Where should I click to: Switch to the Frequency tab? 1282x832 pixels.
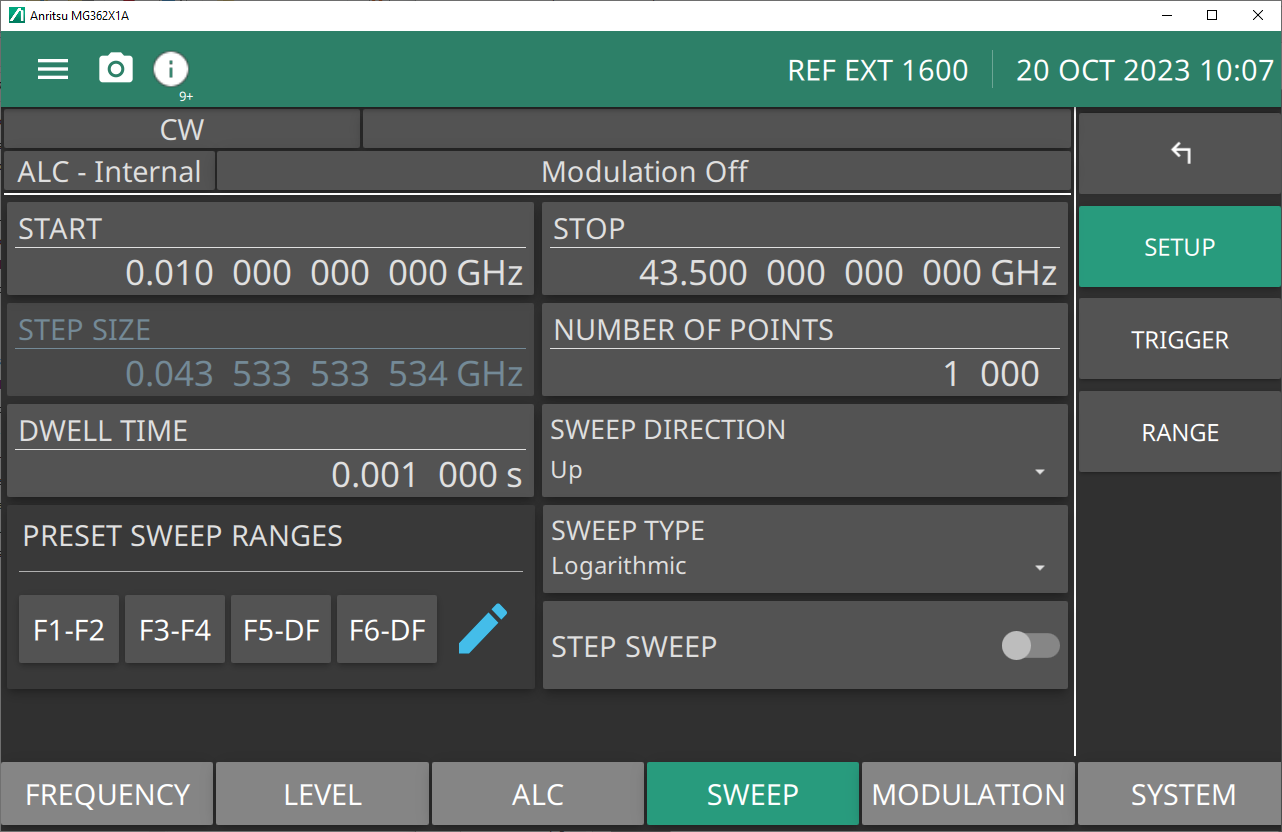coord(107,794)
